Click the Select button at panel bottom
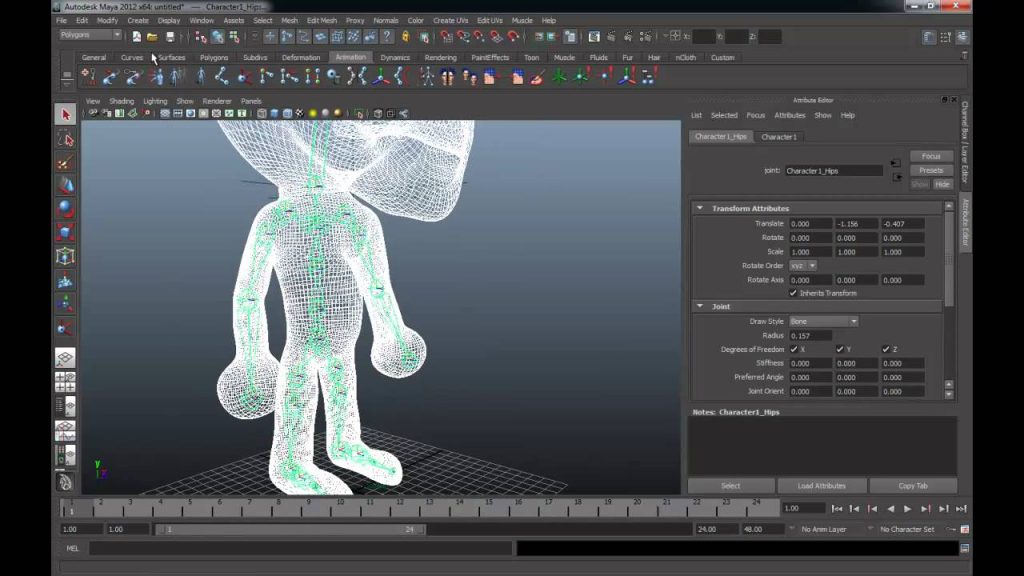 731,486
